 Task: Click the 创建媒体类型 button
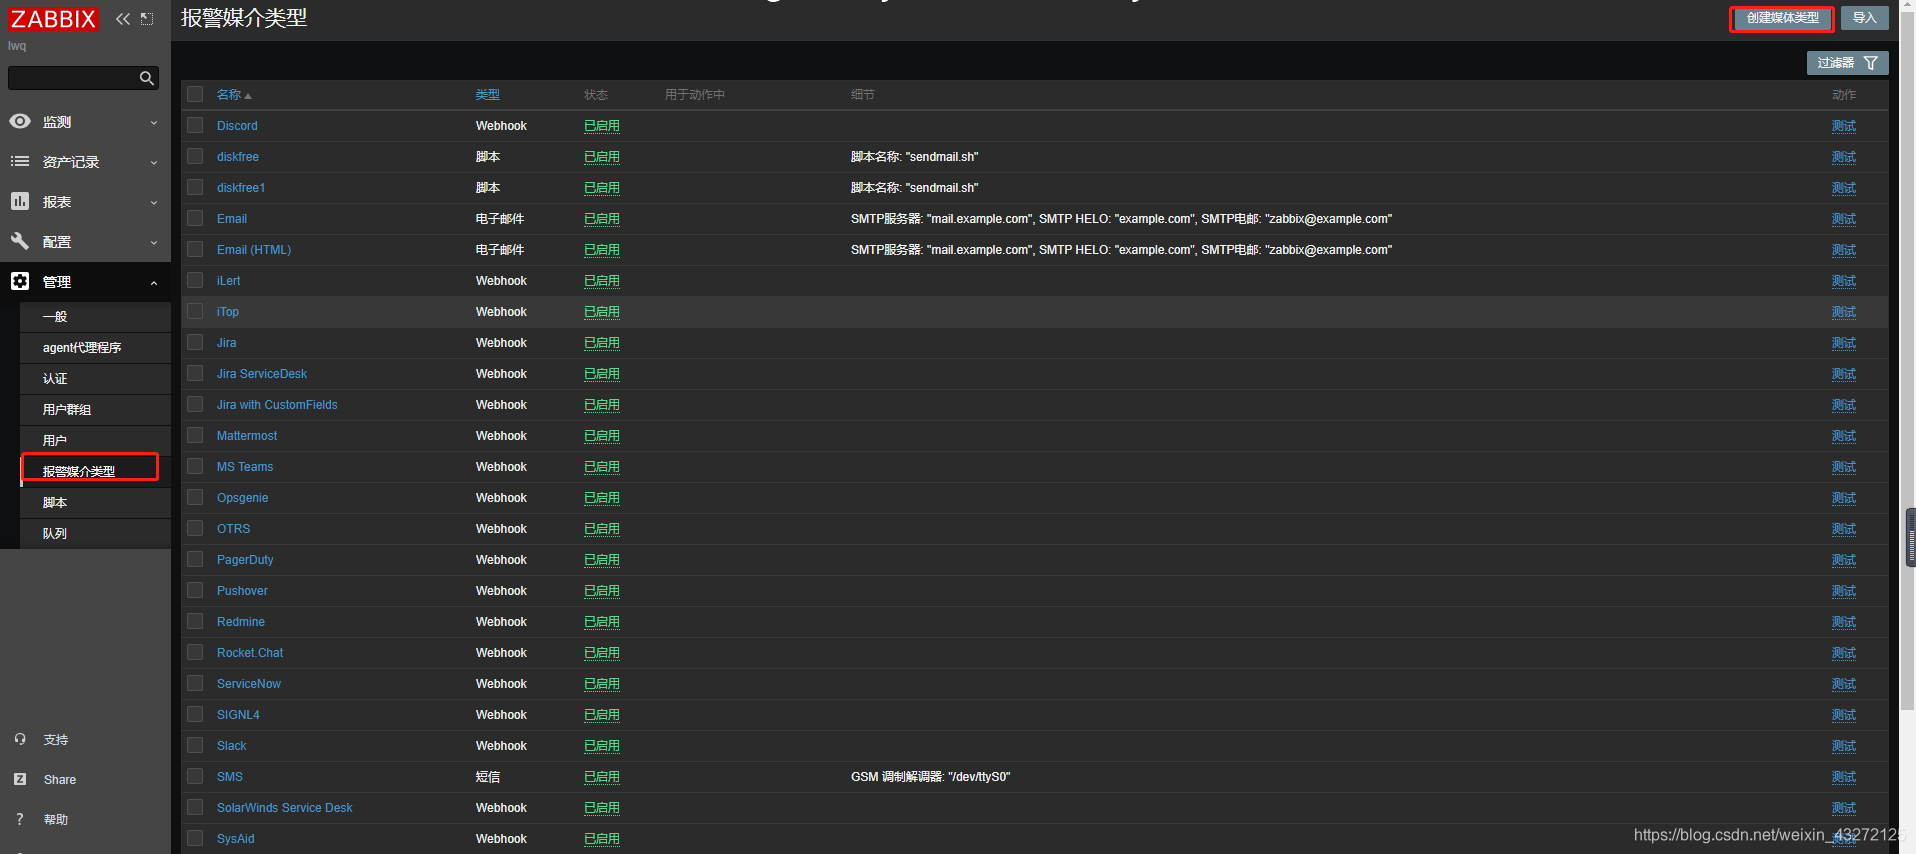click(x=1782, y=18)
